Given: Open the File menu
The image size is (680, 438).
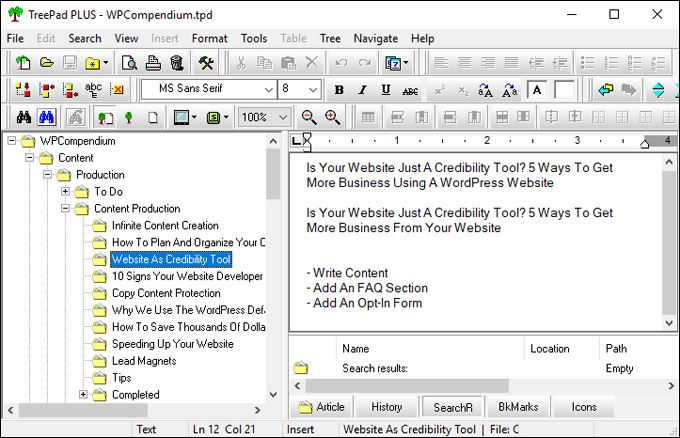Looking at the screenshot, I should [x=15, y=39].
